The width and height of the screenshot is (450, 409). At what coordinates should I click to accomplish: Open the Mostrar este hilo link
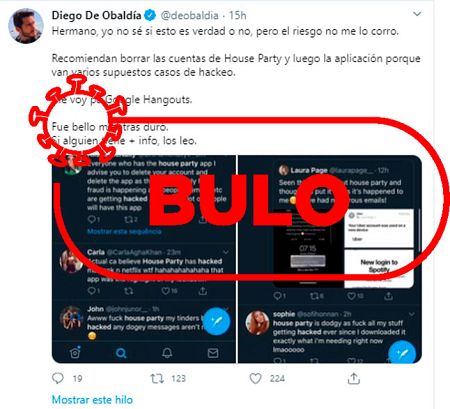tap(92, 400)
